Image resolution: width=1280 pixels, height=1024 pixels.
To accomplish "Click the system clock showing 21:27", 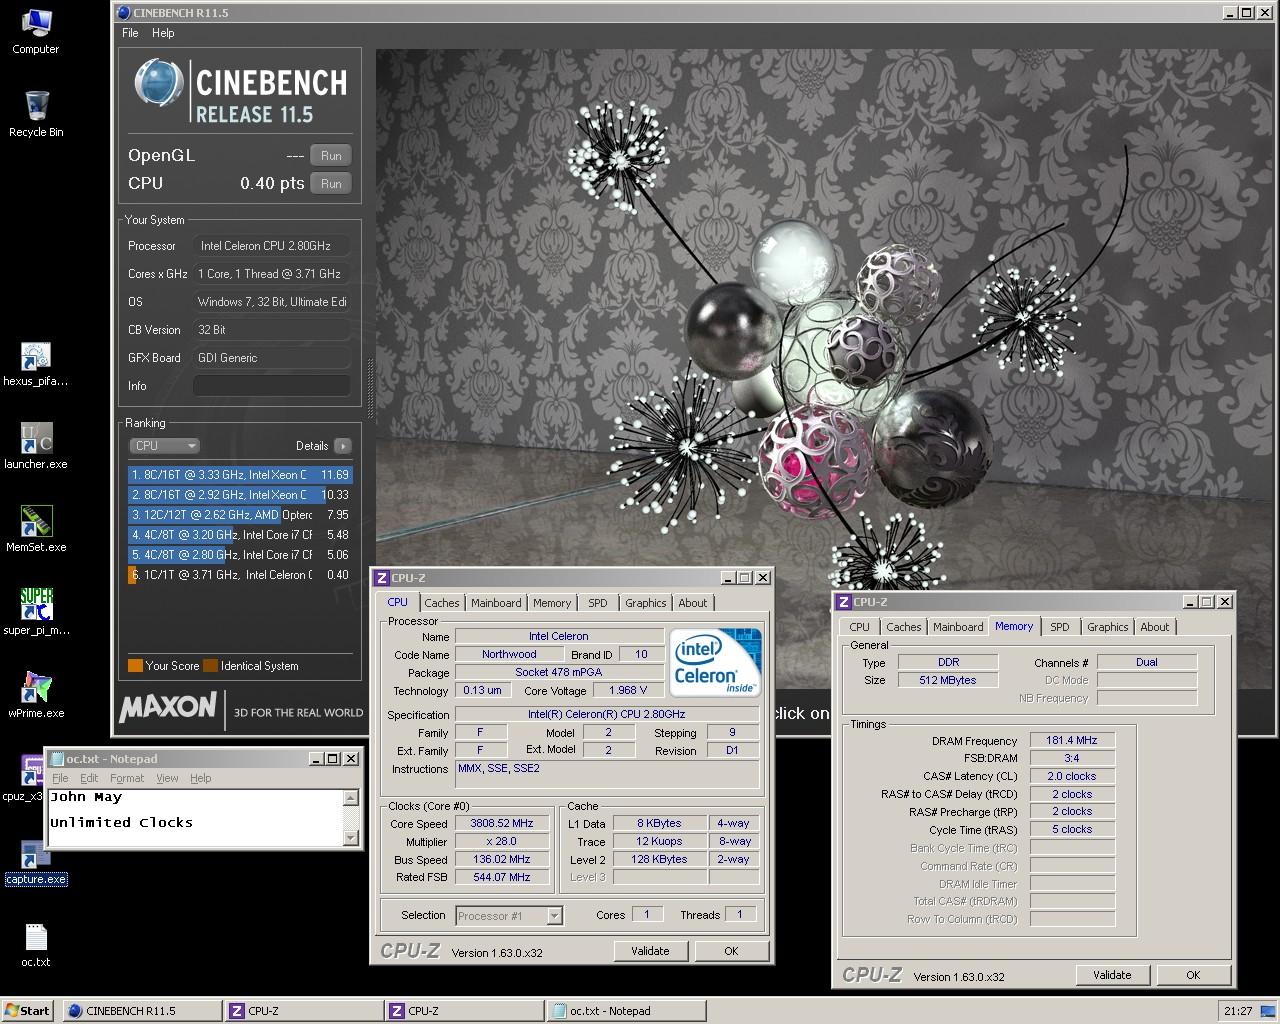I will click(1238, 1011).
